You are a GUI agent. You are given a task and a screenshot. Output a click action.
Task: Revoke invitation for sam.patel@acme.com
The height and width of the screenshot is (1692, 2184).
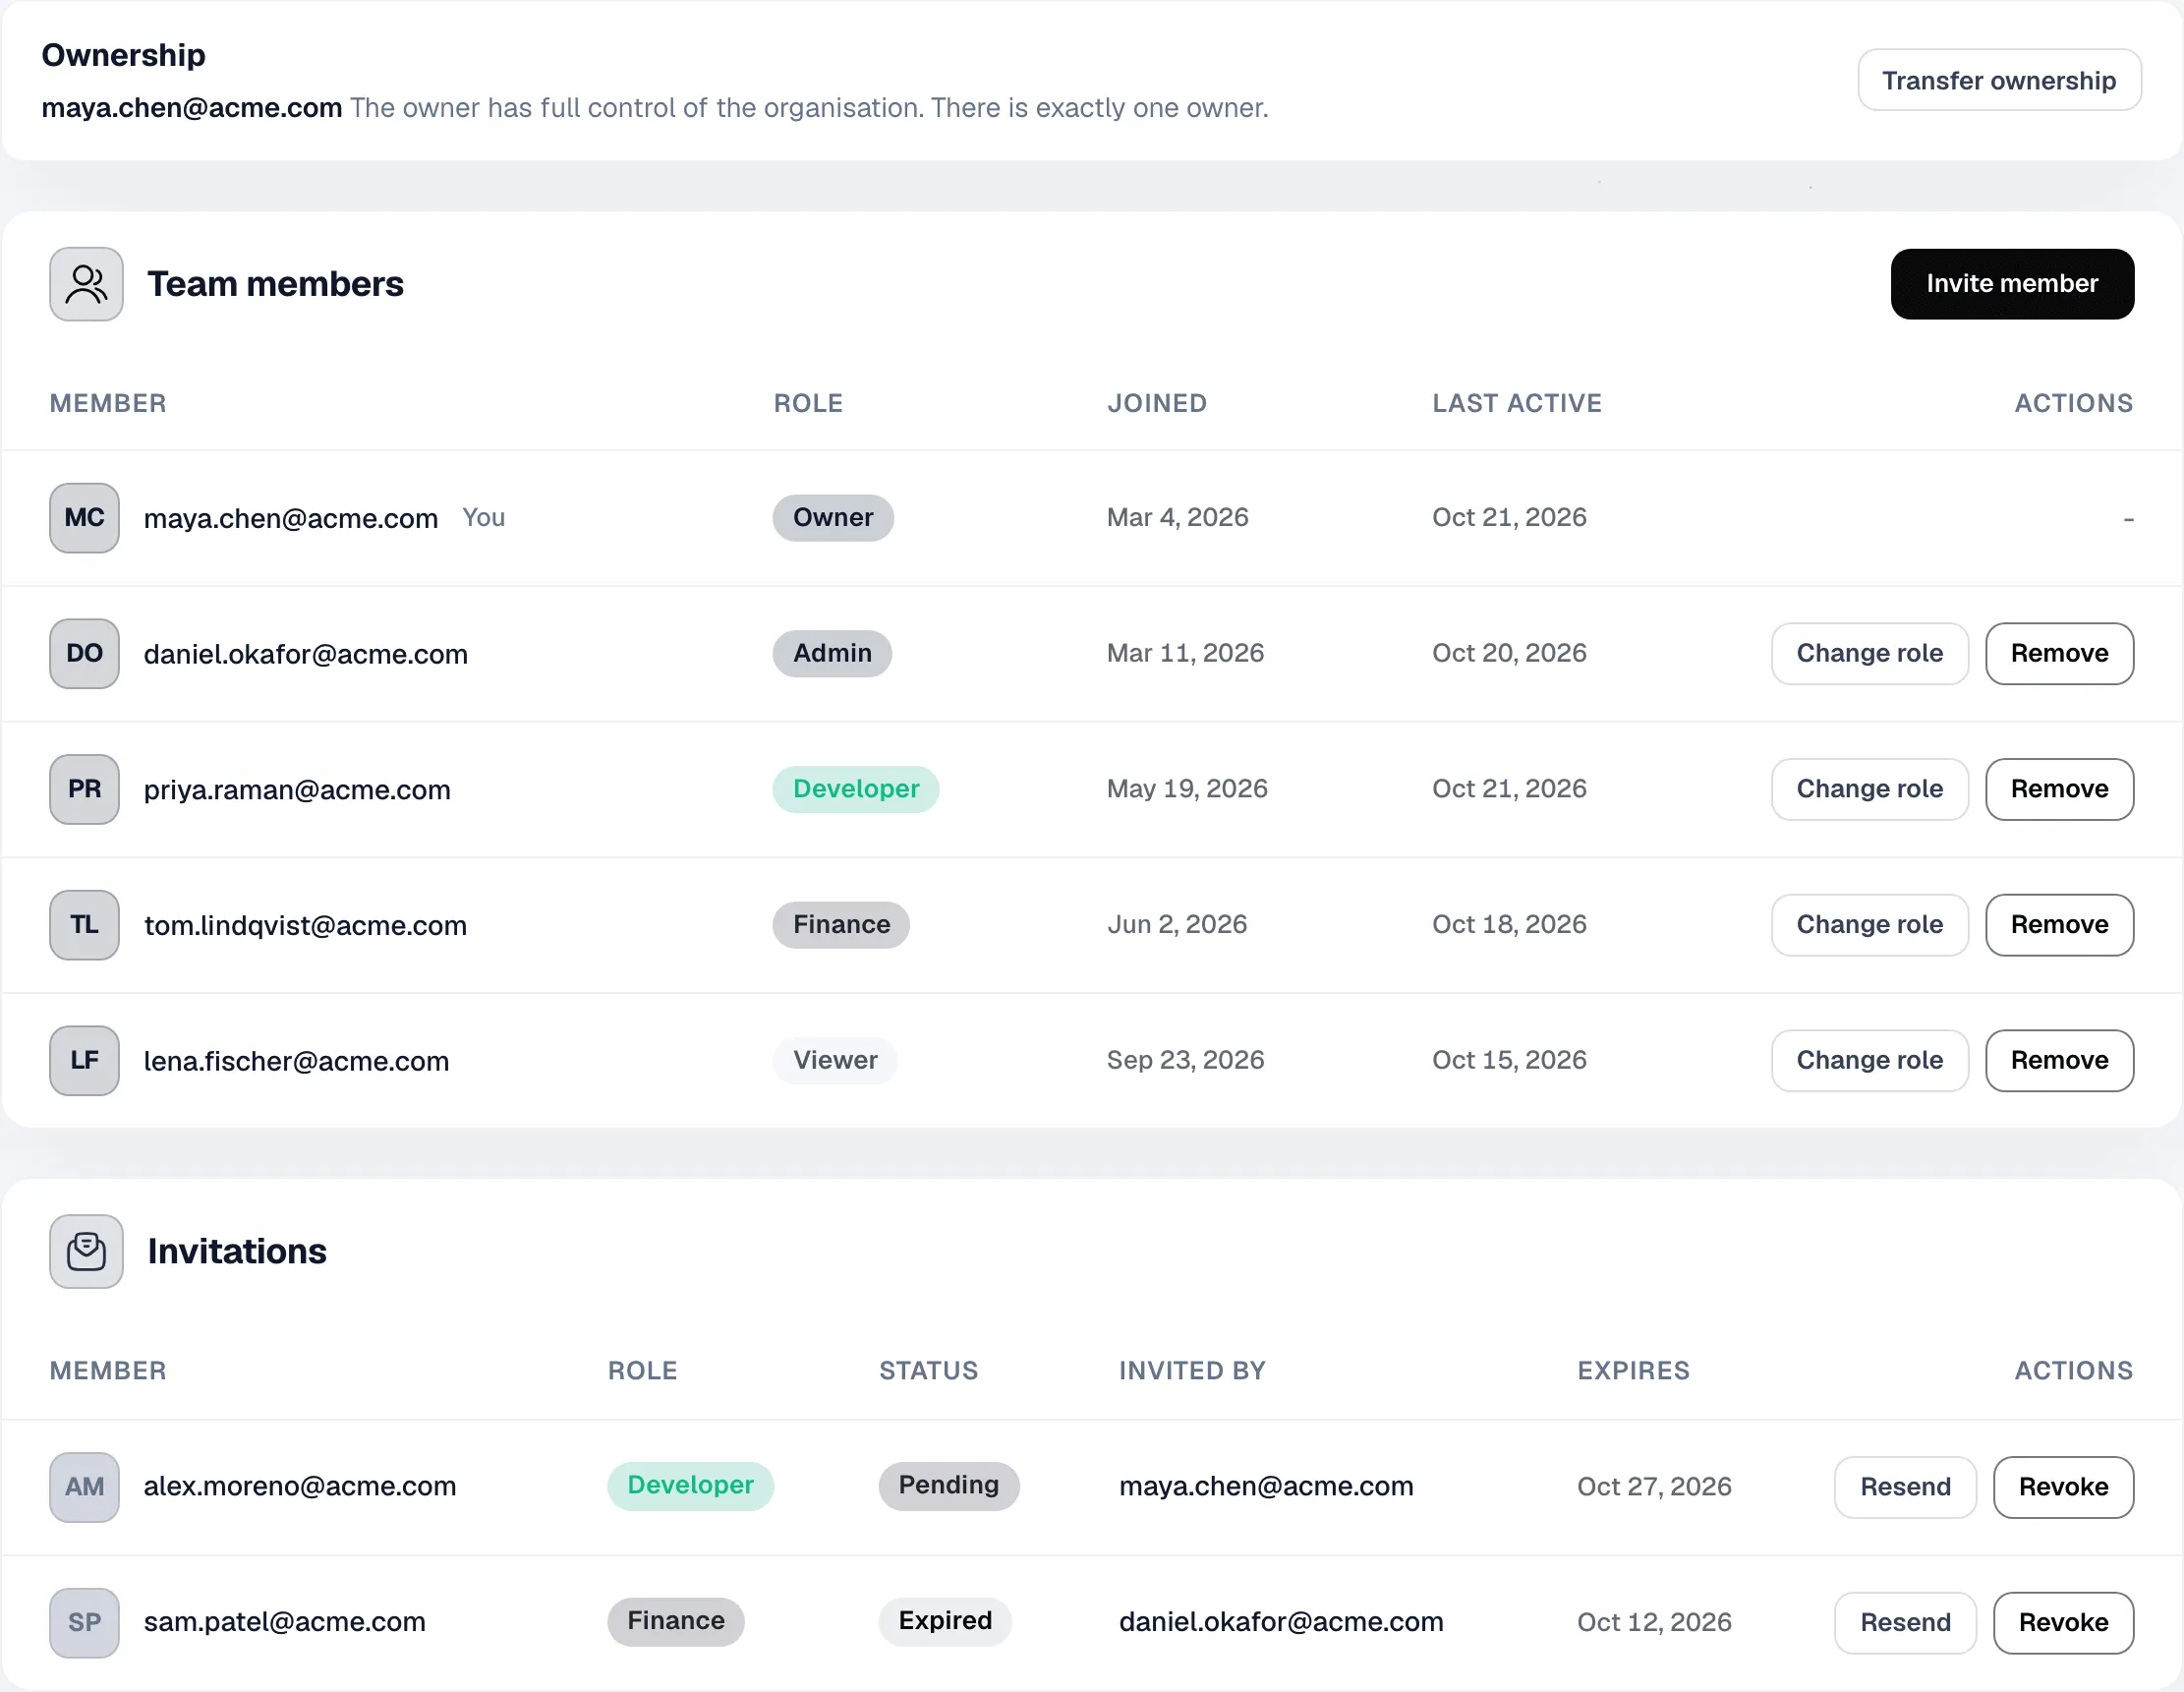(x=2063, y=1622)
